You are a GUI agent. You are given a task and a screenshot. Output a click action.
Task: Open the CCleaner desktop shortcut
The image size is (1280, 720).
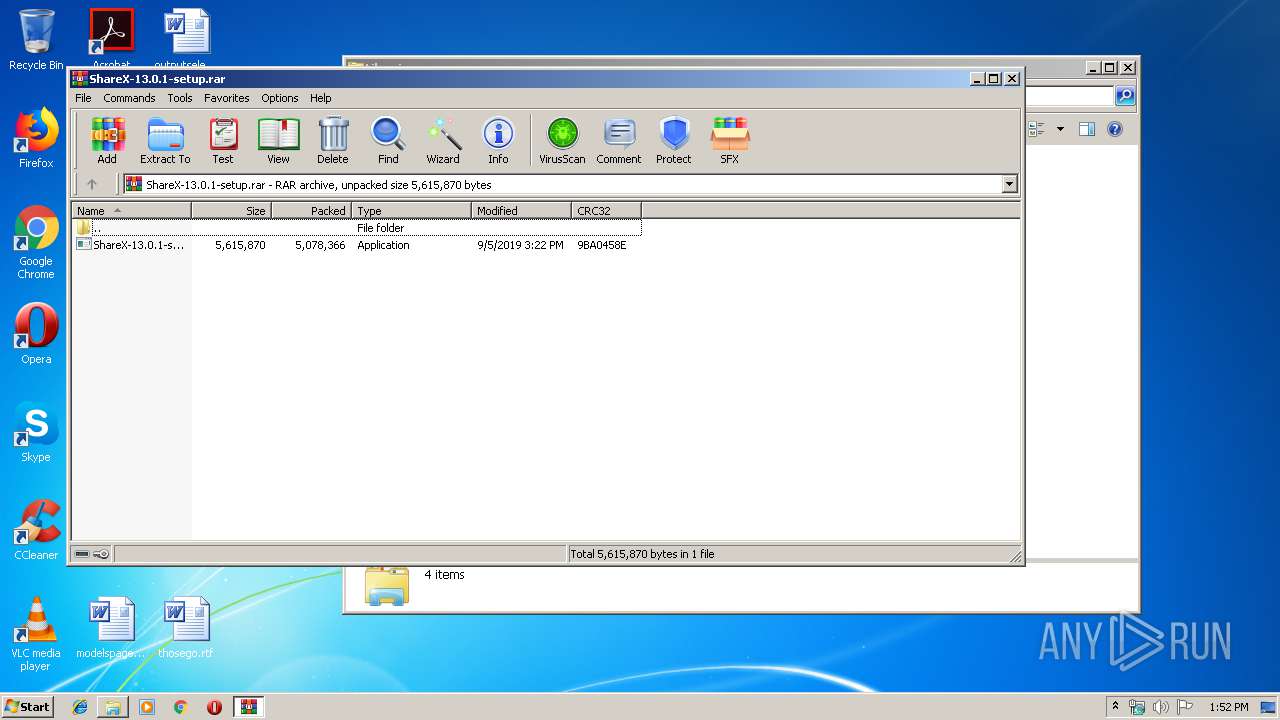(x=36, y=530)
